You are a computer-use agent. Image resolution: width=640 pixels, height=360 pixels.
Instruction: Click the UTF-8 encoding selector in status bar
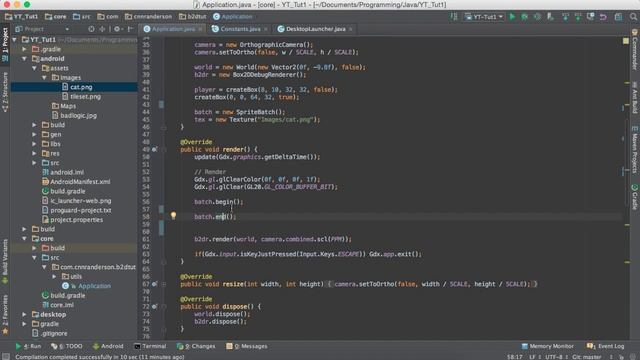click(x=556, y=357)
